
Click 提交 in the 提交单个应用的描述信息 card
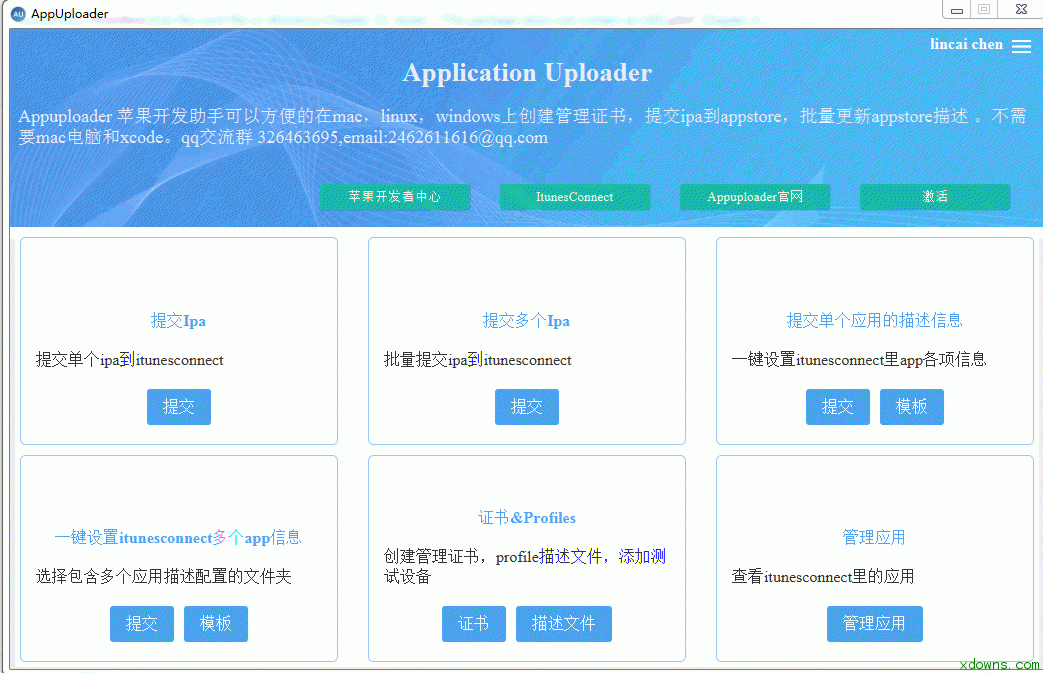(x=837, y=407)
